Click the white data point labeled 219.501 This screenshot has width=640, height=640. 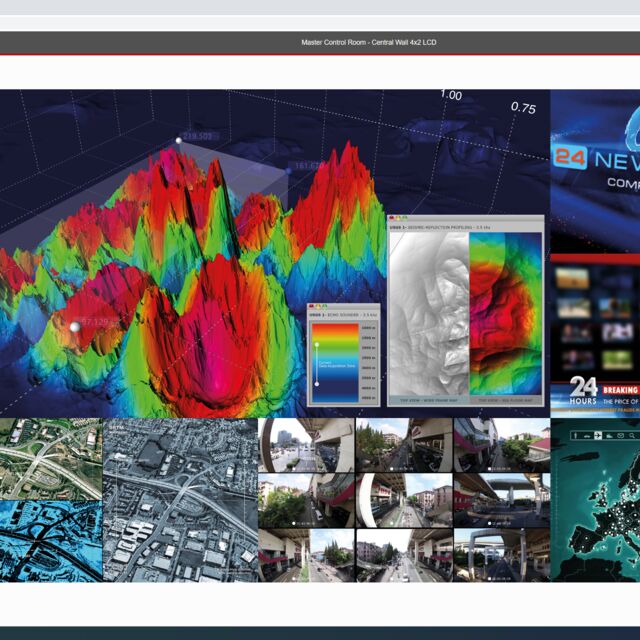(179, 141)
